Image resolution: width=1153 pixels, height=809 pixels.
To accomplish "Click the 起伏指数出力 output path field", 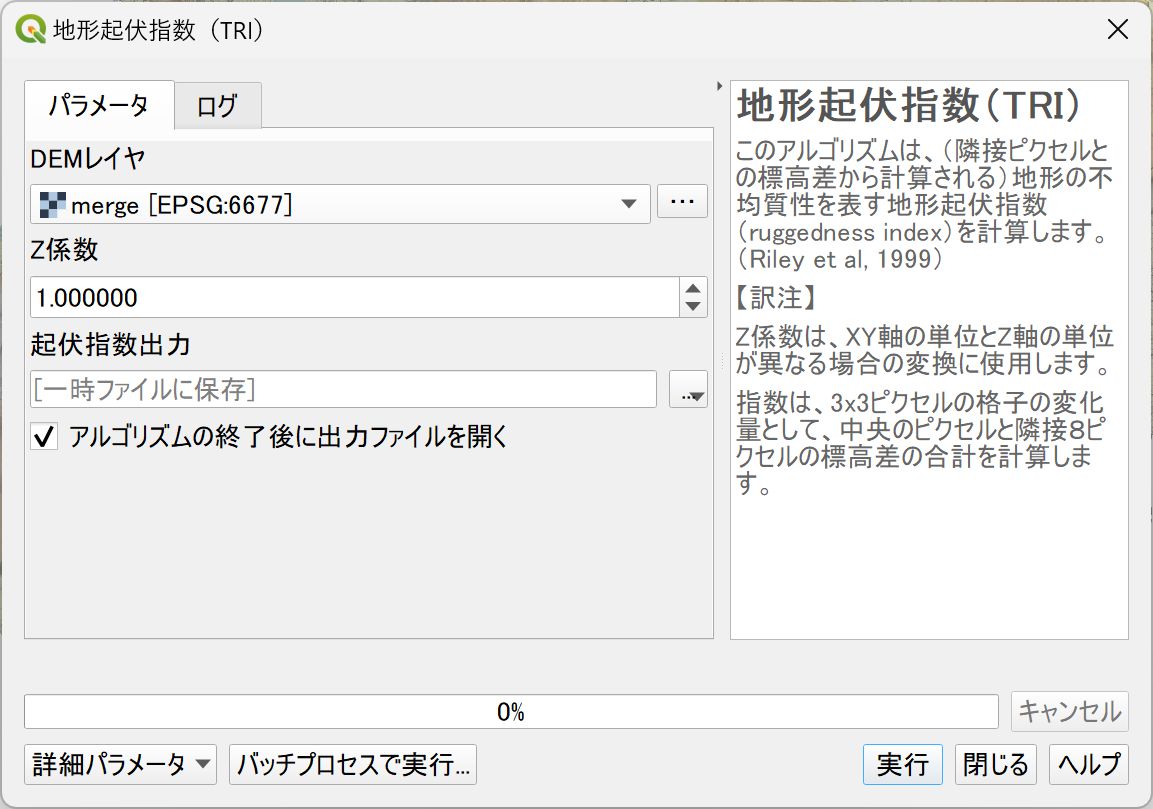I will (343, 389).
